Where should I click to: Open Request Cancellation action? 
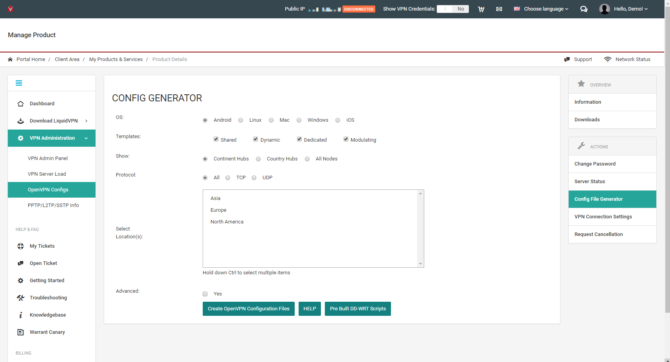click(x=612, y=234)
